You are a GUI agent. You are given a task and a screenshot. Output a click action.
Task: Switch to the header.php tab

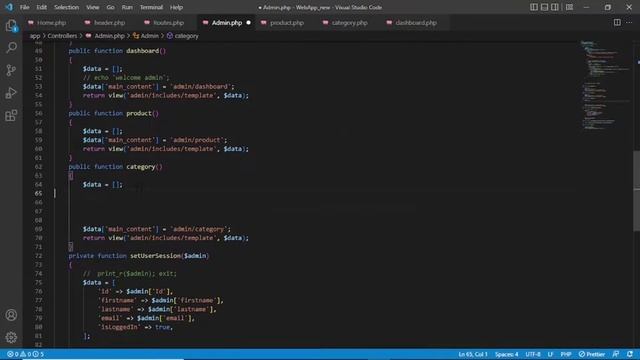[x=109, y=23]
